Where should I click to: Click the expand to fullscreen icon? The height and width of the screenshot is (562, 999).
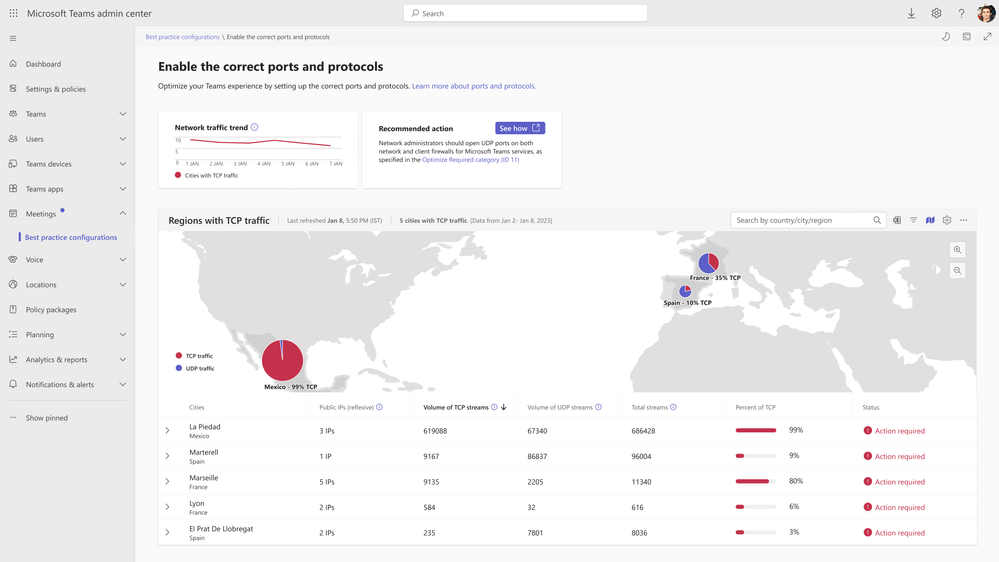tap(987, 37)
